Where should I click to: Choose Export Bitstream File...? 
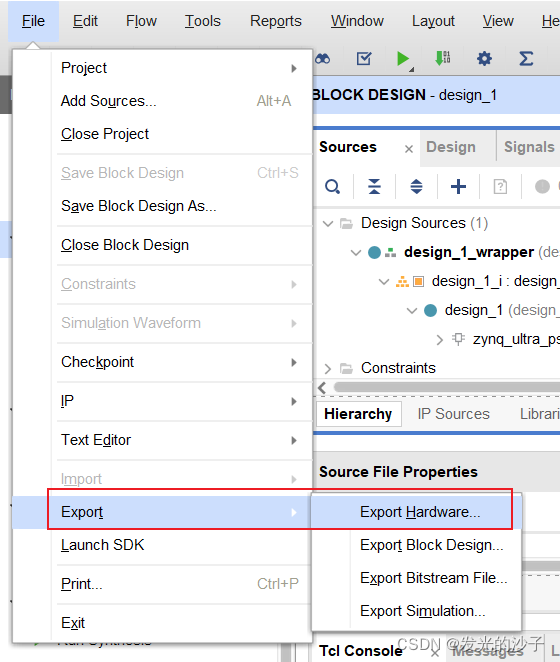pyautogui.click(x=416, y=578)
